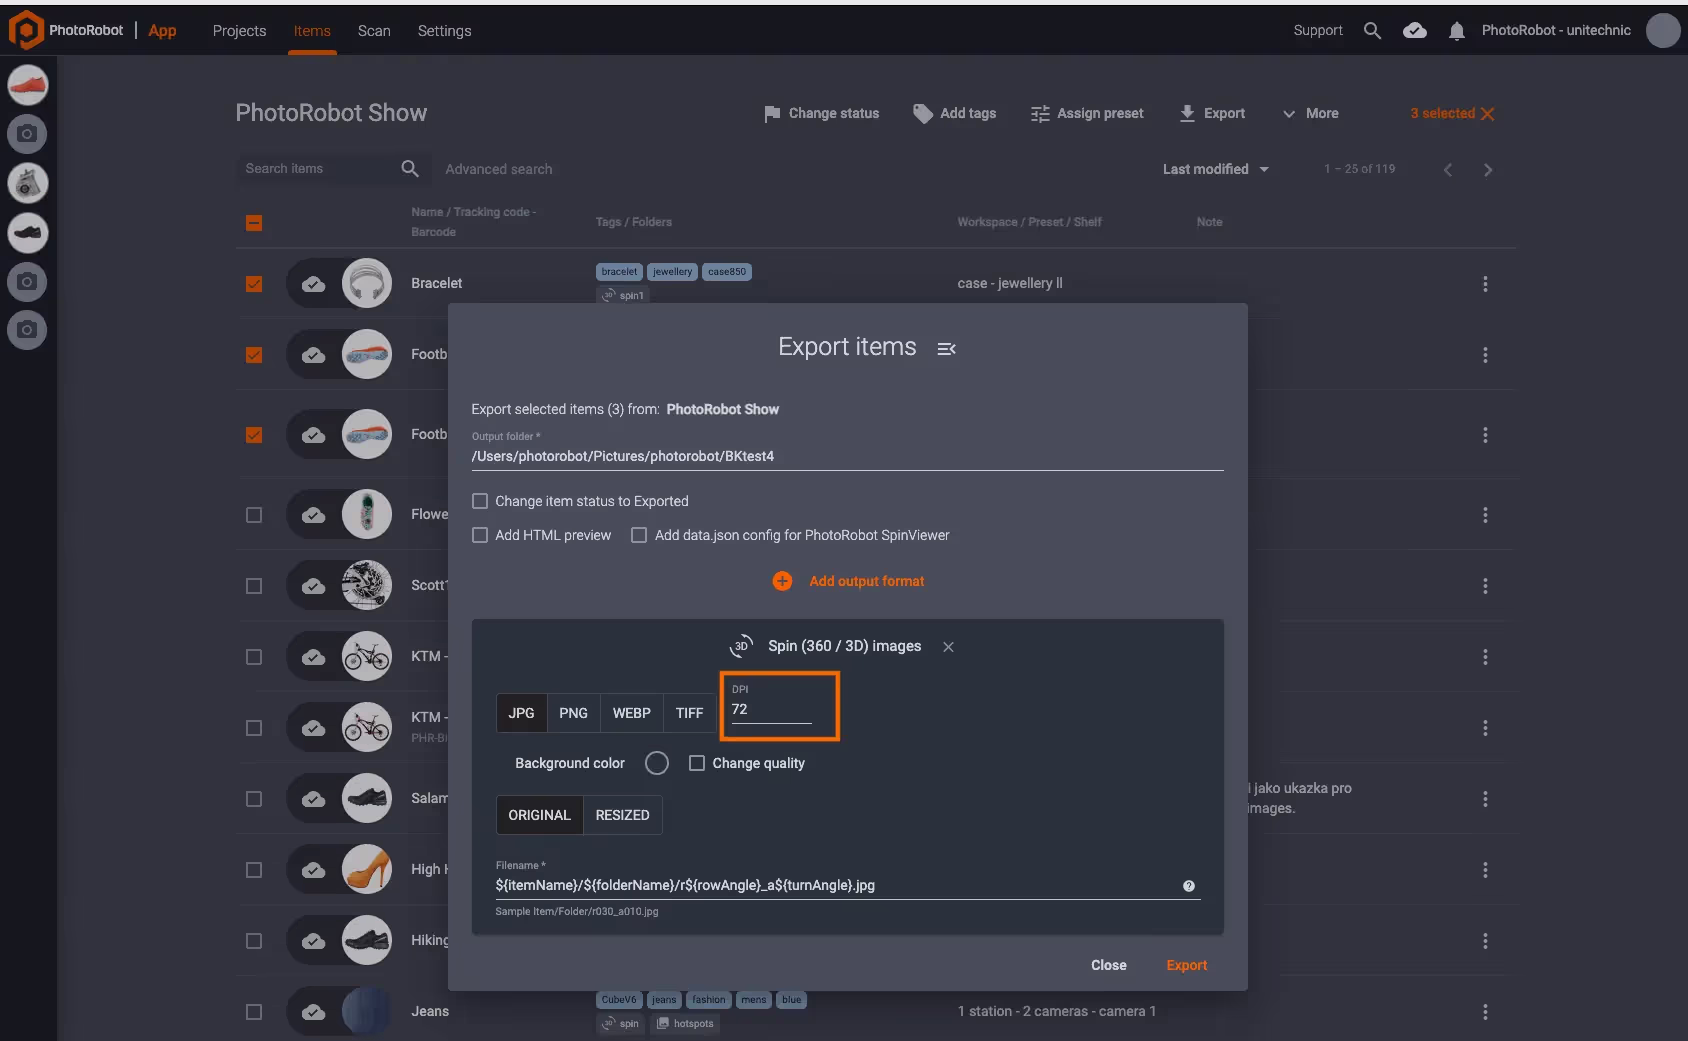Click Change status button
This screenshot has height=1041, width=1688.
[x=821, y=114]
